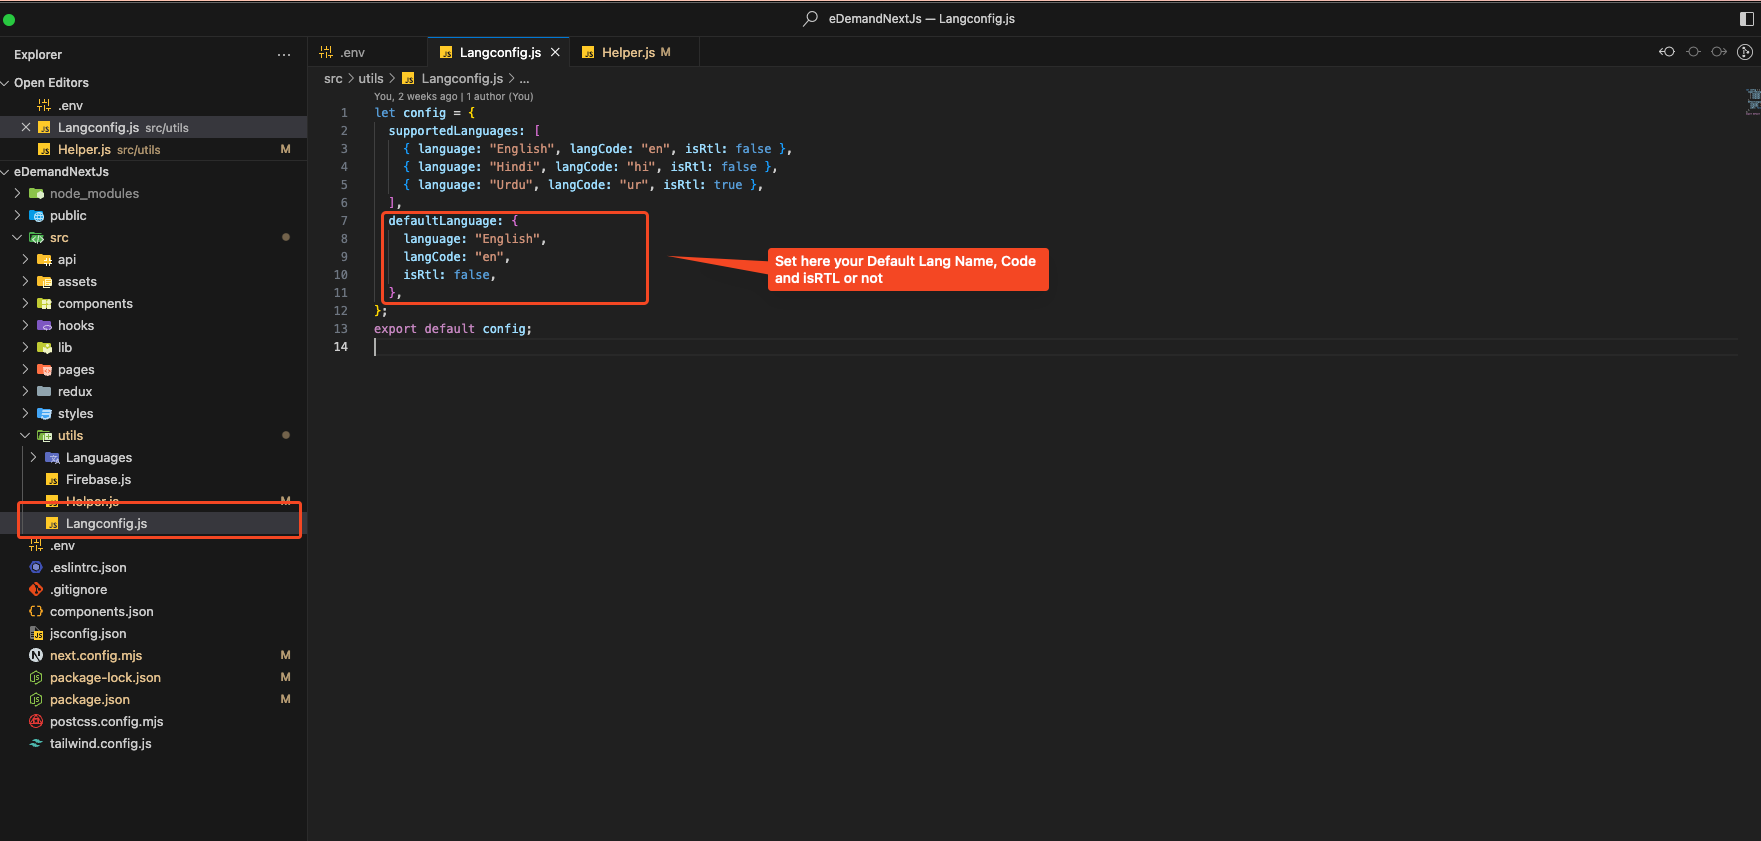Click the 'supportedLanguages' property name
The image size is (1761, 841).
pos(453,131)
